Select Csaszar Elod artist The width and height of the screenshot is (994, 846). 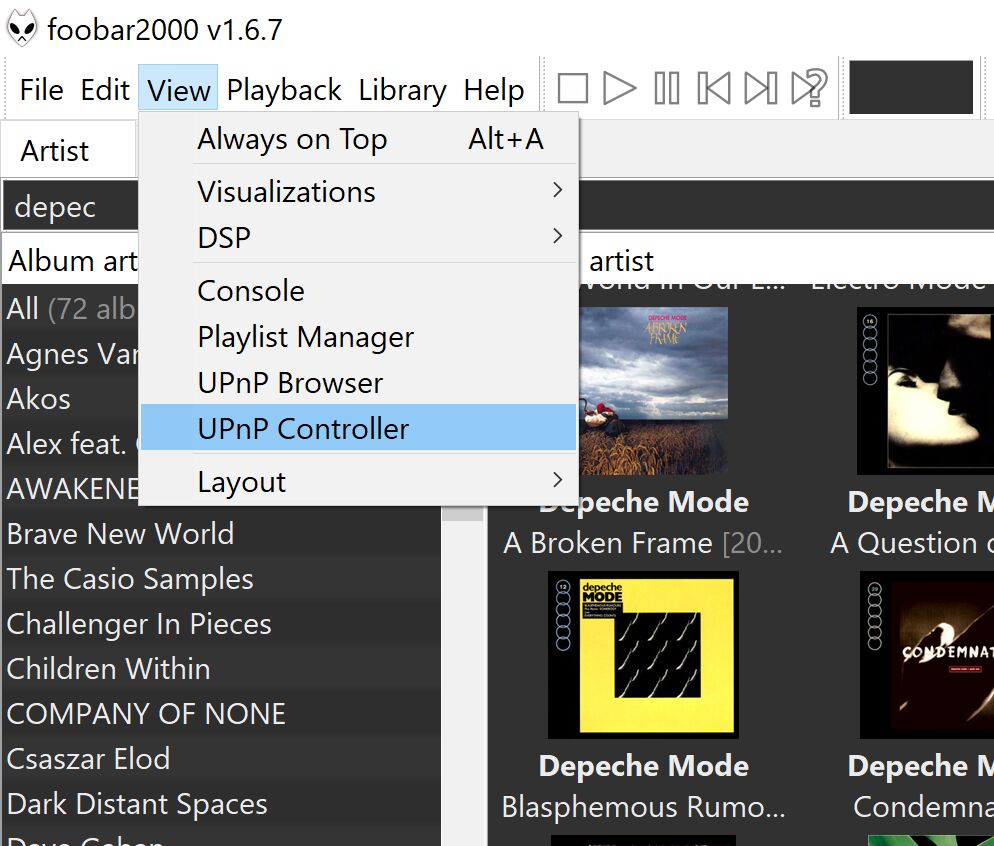click(x=222, y=759)
